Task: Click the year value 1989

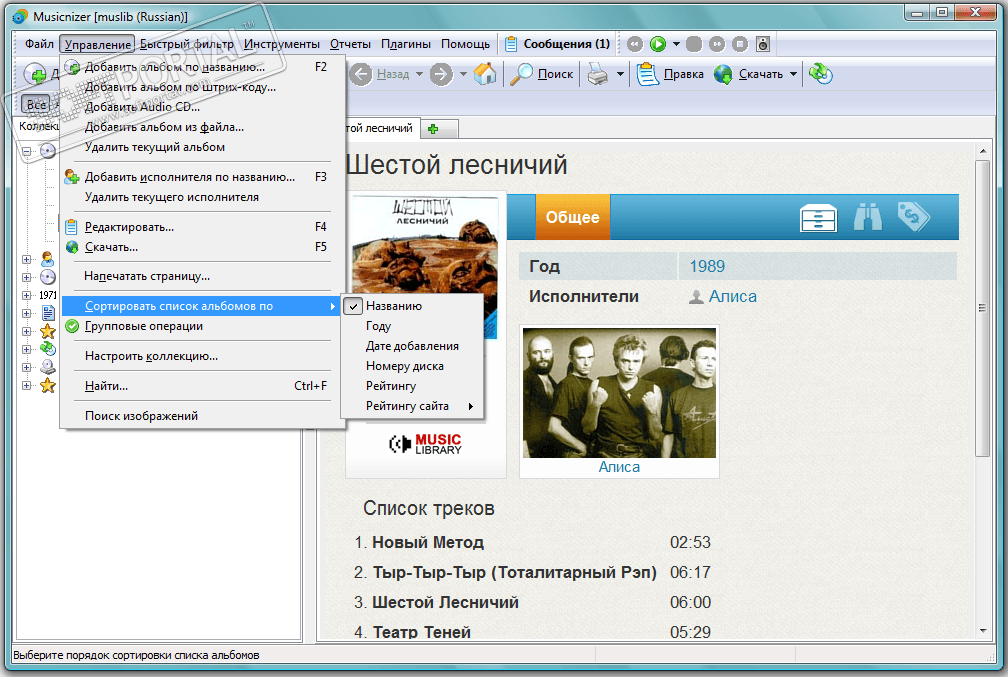Action: 707,266
